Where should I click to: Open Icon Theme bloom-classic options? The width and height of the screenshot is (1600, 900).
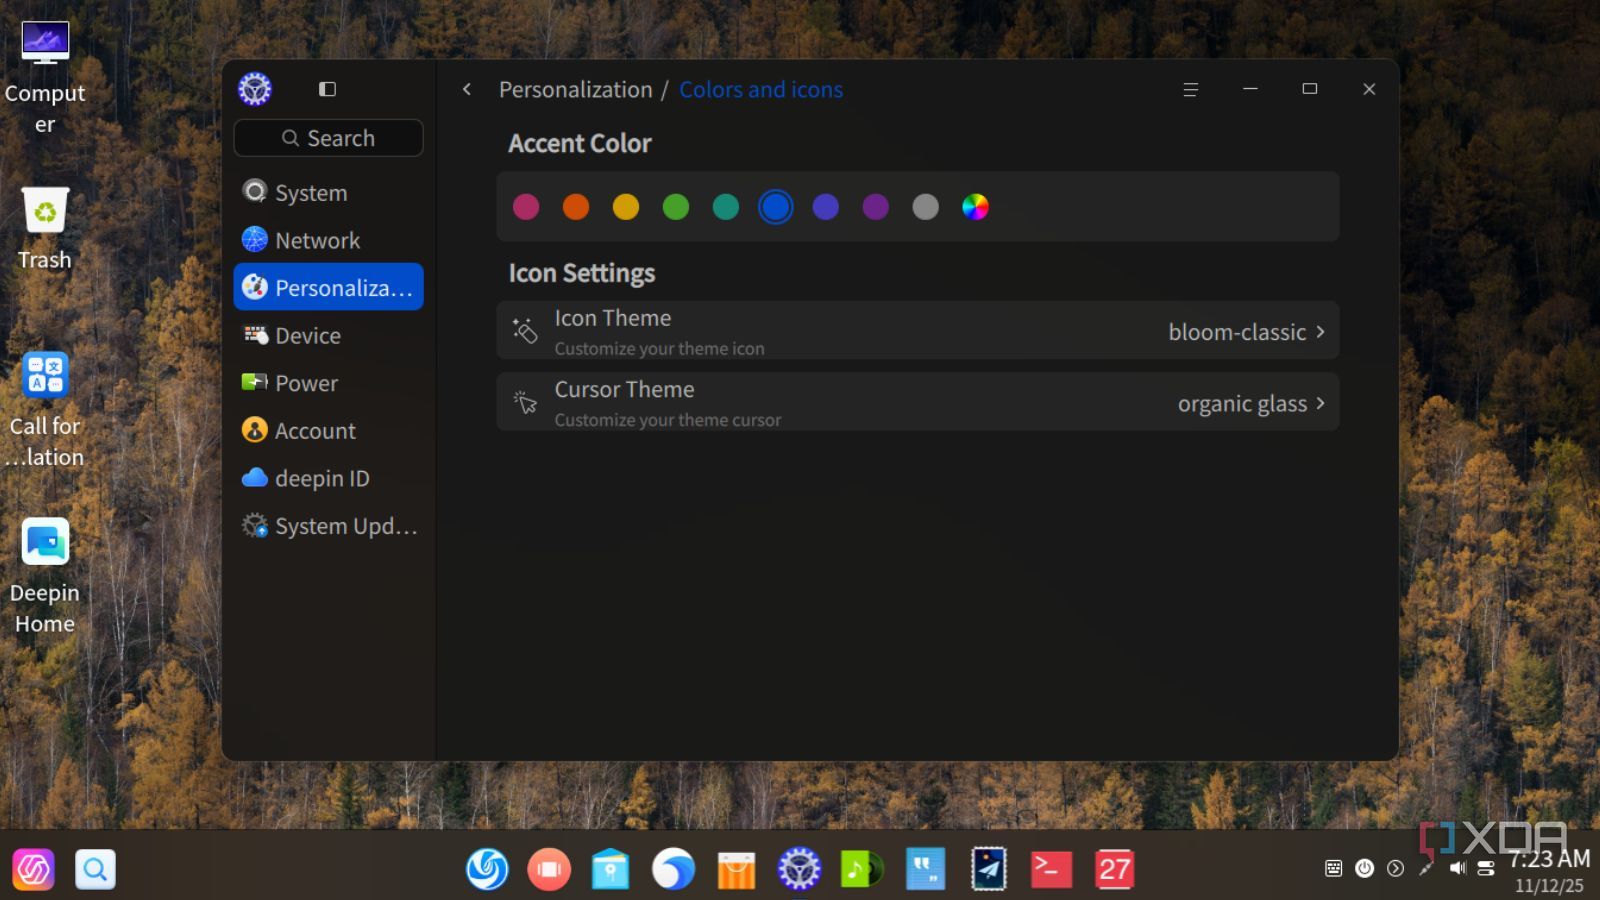coord(918,331)
